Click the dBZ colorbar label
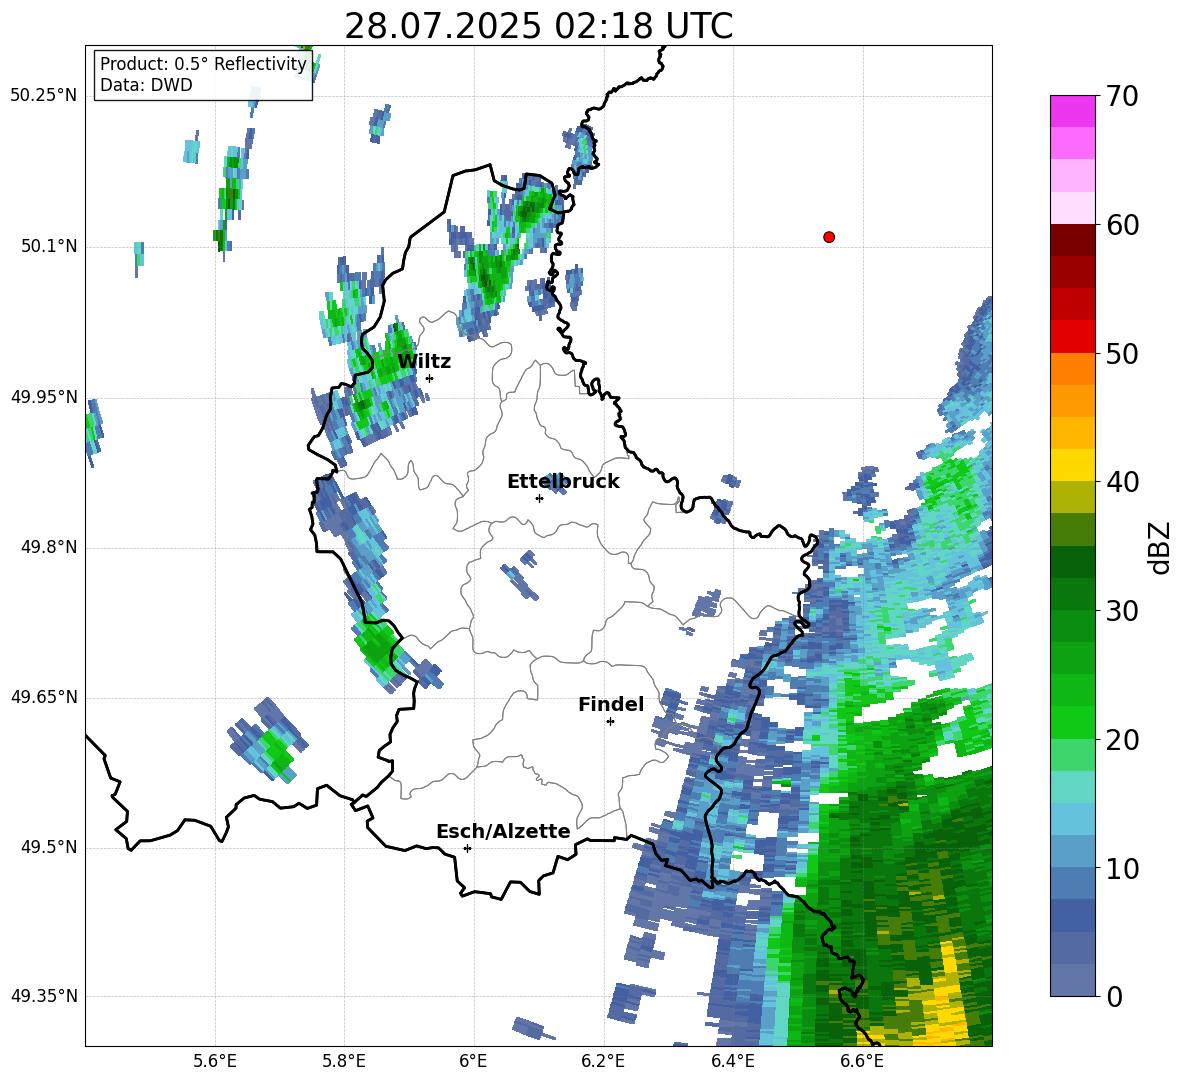The image size is (1184, 1081). (1159, 547)
